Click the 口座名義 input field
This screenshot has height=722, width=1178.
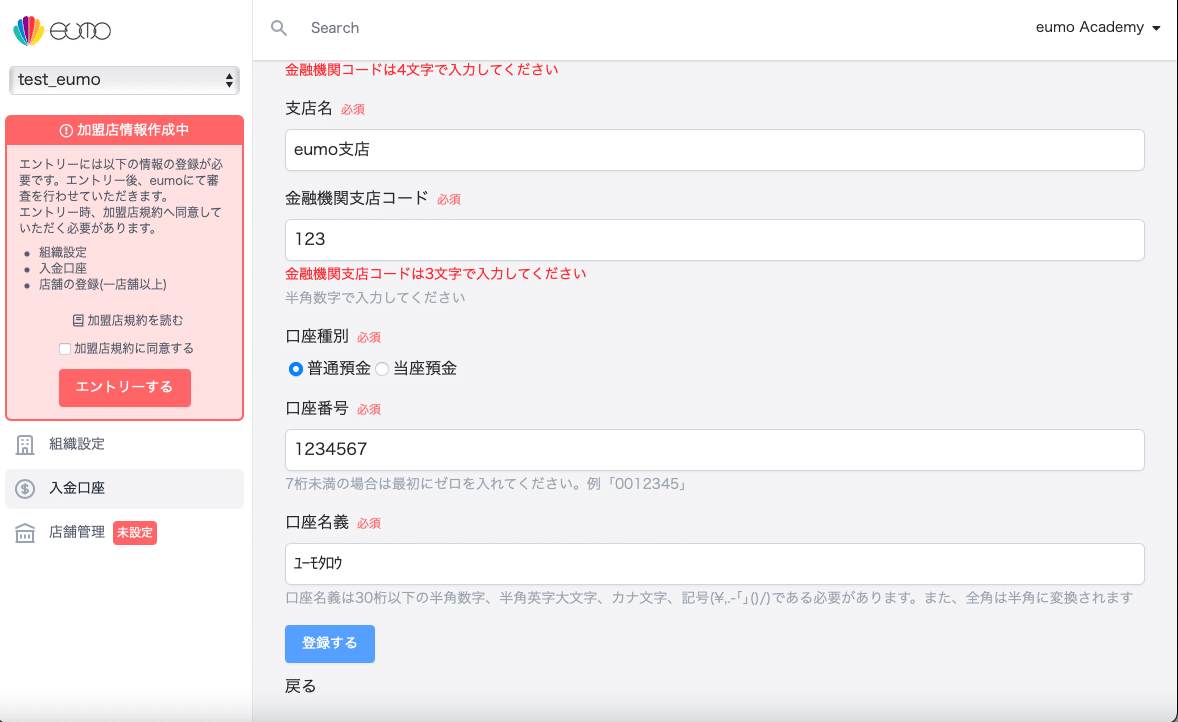click(x=714, y=563)
